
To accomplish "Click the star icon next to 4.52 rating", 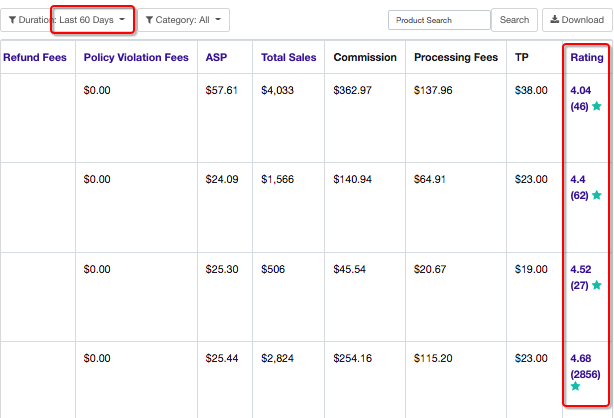I will [597, 285].
